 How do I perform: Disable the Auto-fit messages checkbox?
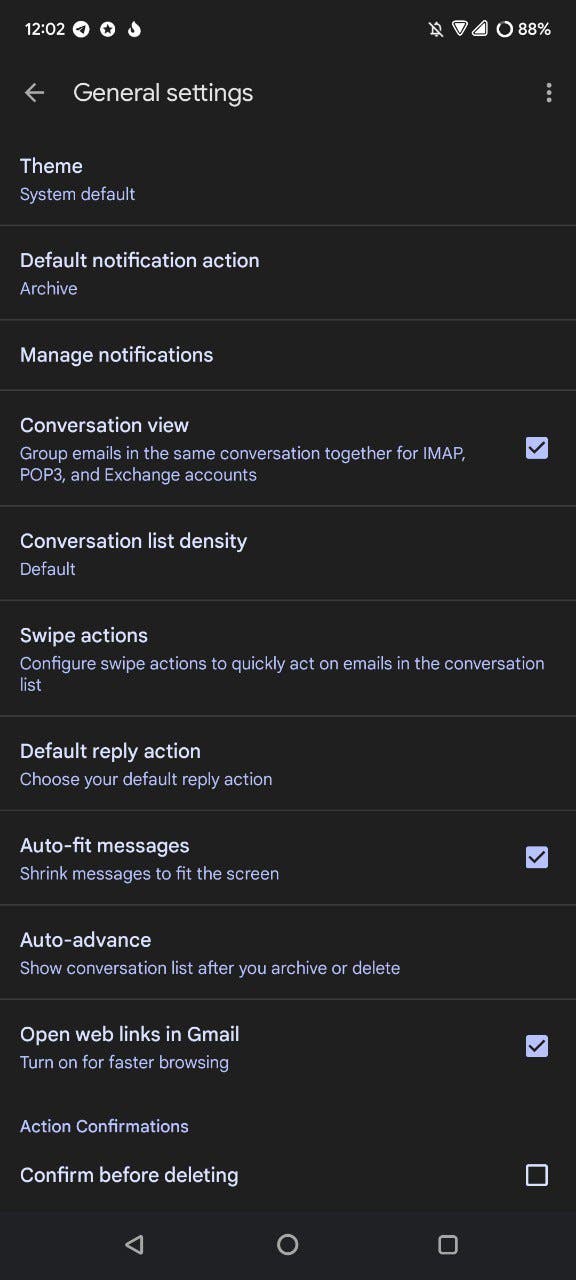pyautogui.click(x=537, y=857)
